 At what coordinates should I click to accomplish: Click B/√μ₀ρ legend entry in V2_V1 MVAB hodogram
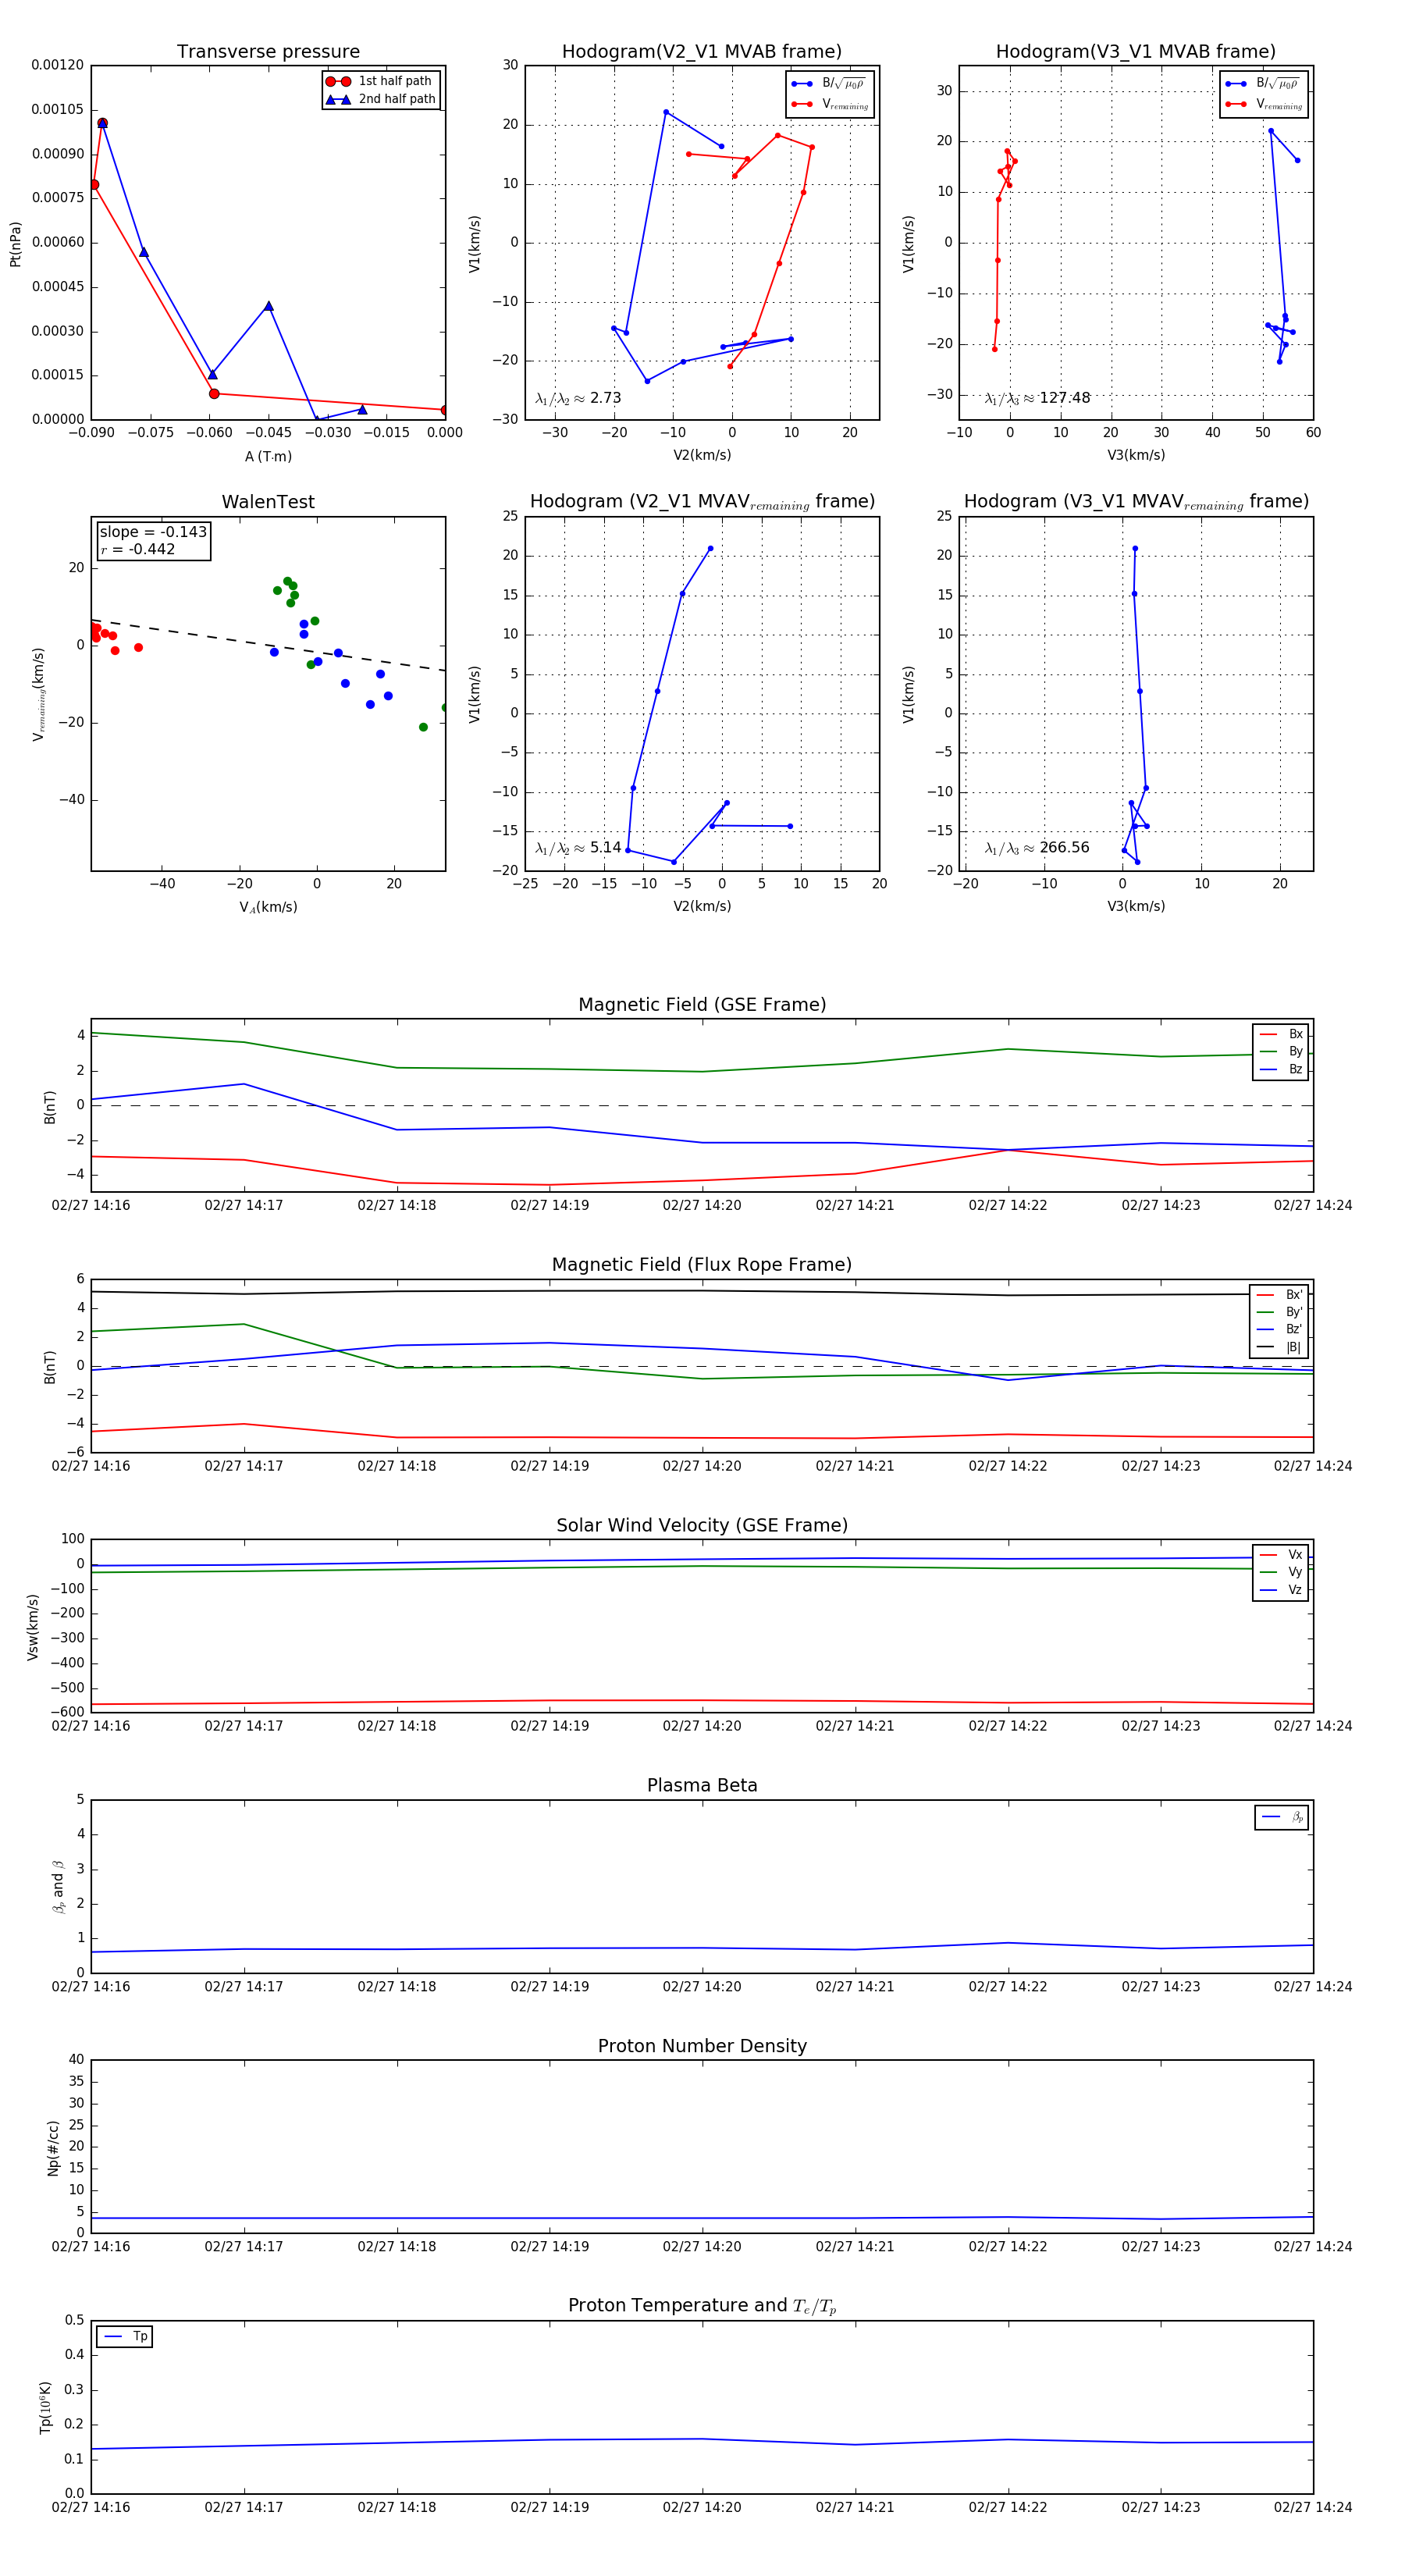(x=829, y=83)
